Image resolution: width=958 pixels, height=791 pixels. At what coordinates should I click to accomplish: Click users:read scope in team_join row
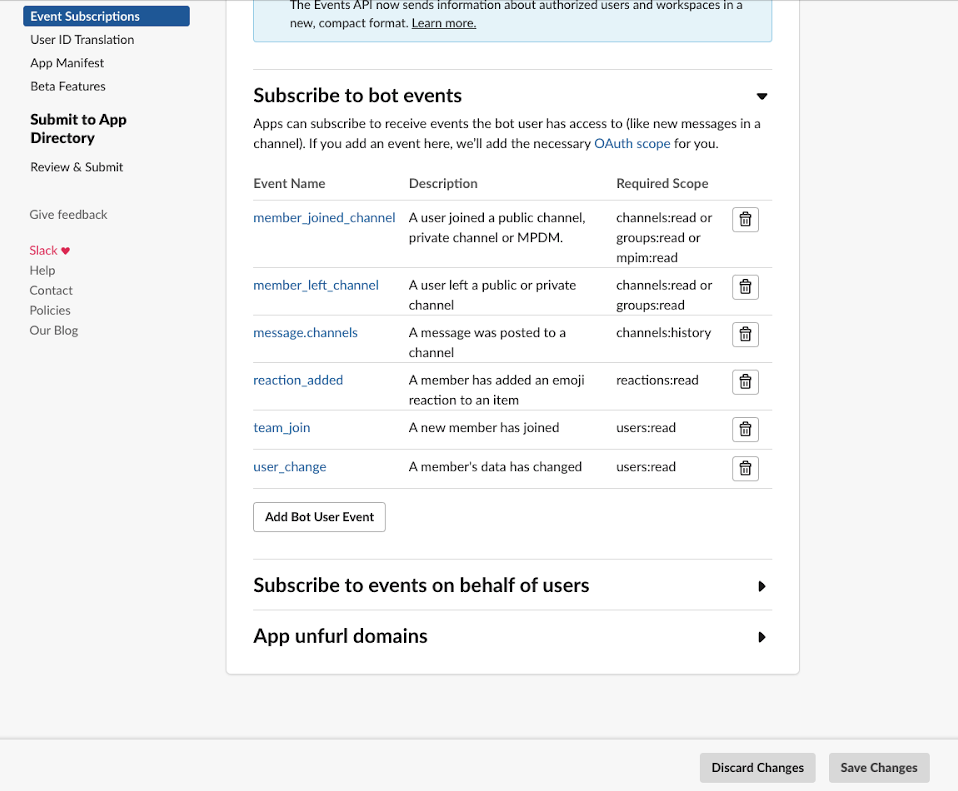coord(646,428)
